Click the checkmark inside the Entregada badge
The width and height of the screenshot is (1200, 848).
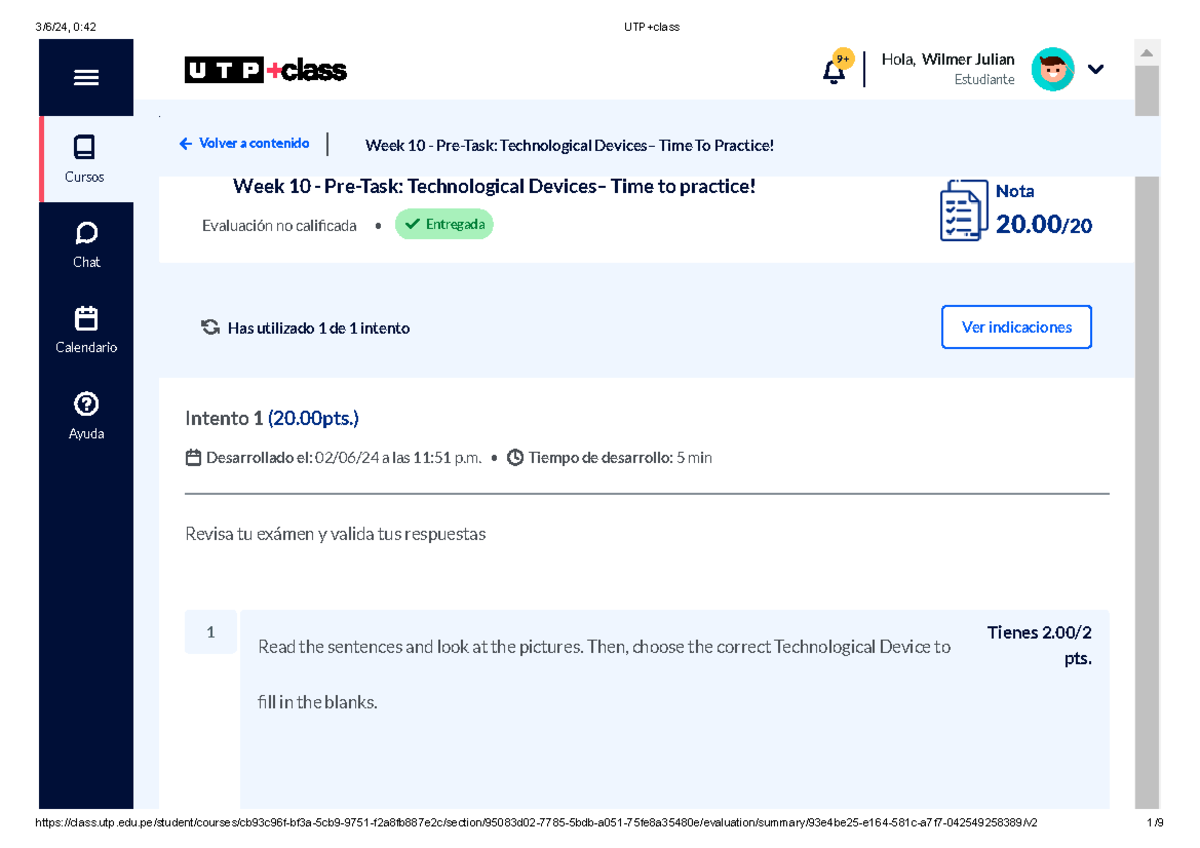413,224
